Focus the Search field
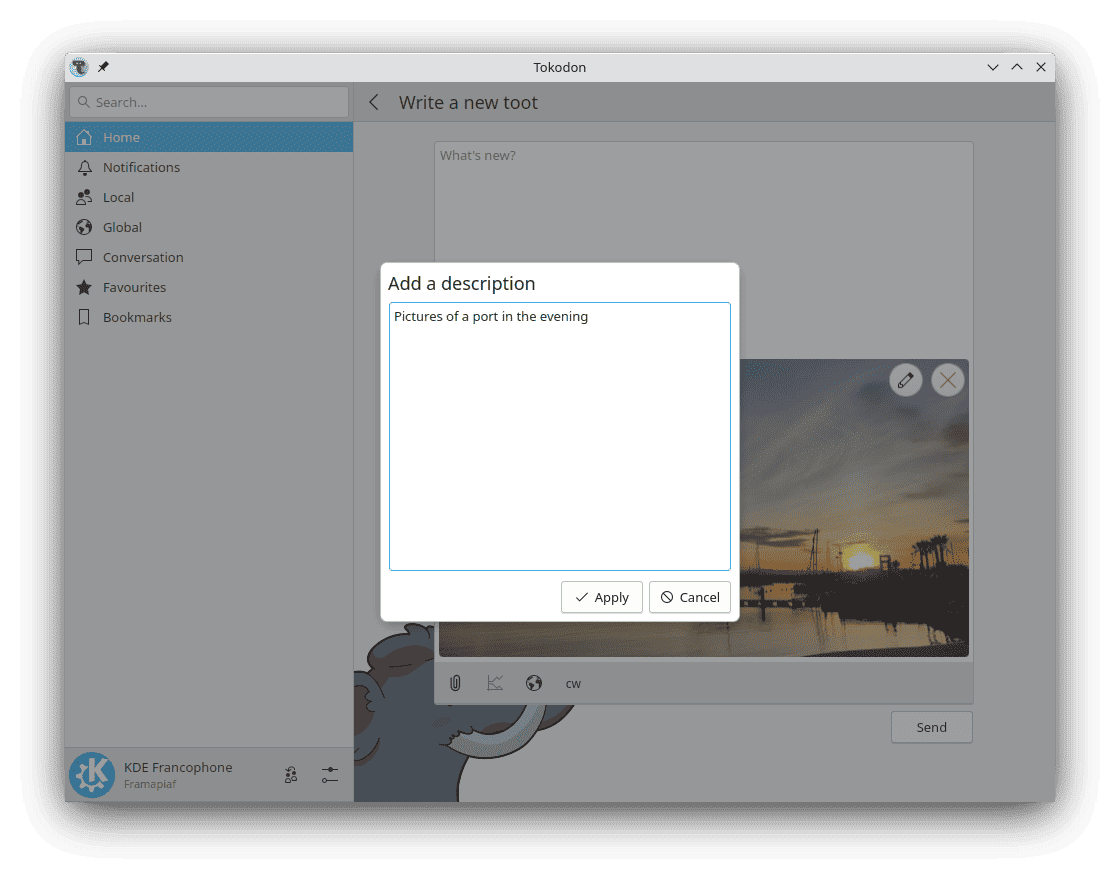Viewport: 1120px width, 879px height. click(x=209, y=102)
